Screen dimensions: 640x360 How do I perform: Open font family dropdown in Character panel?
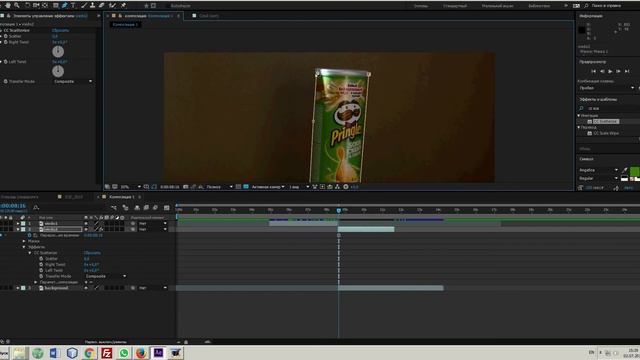point(598,170)
